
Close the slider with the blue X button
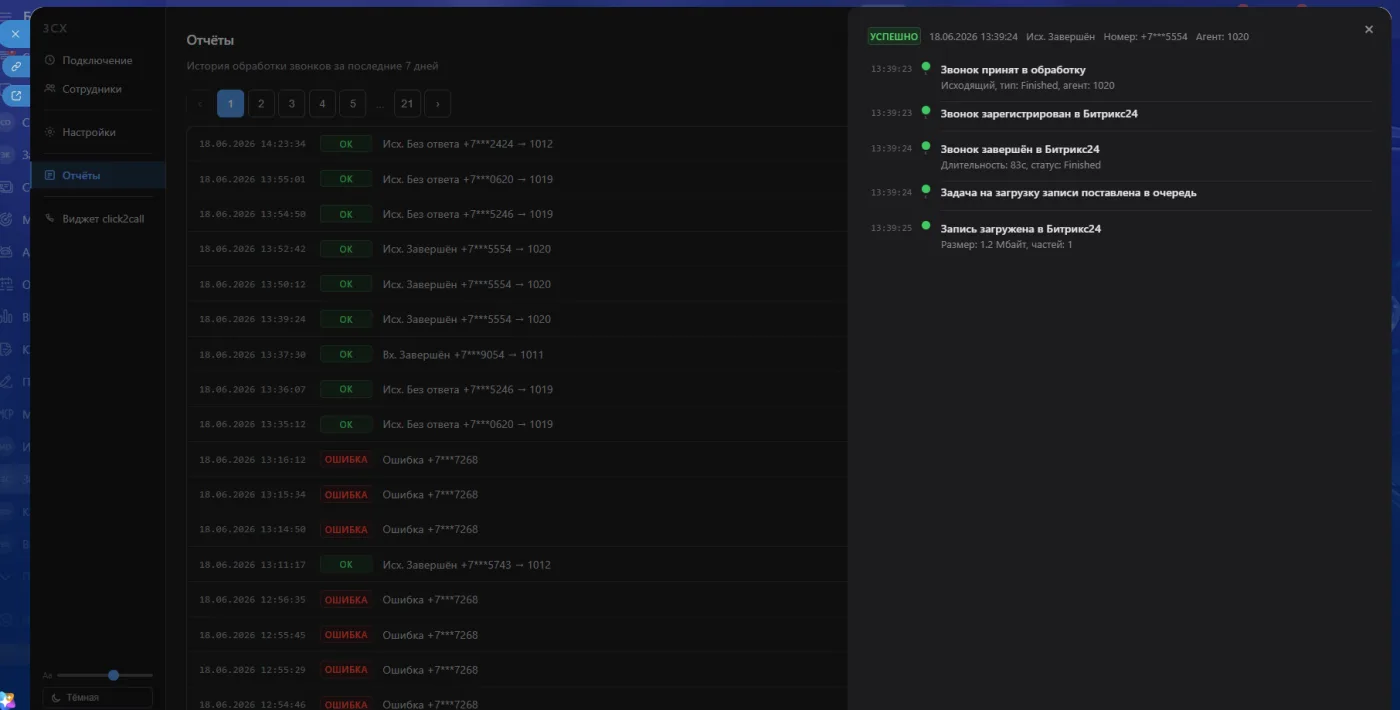(15, 34)
